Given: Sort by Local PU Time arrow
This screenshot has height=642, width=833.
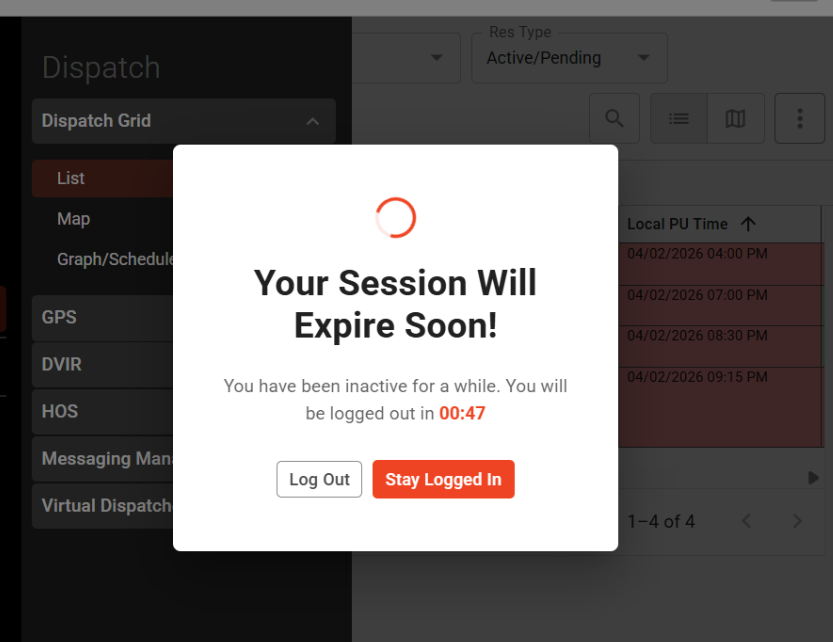Looking at the screenshot, I should click(748, 224).
